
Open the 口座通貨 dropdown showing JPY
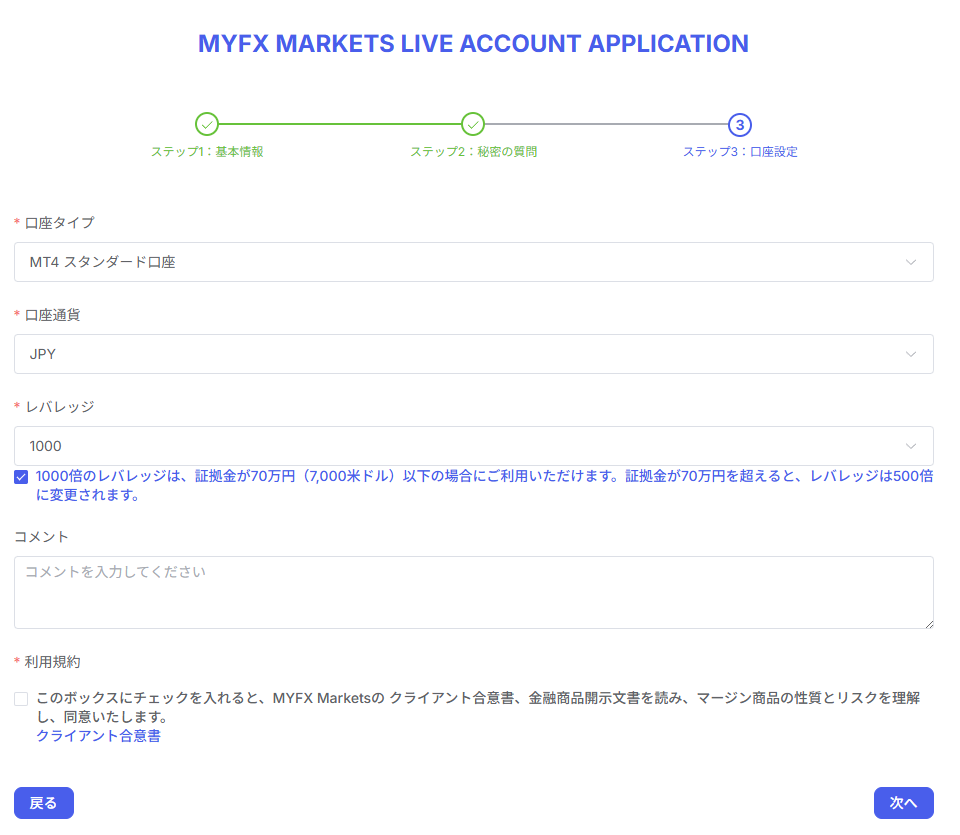474,354
